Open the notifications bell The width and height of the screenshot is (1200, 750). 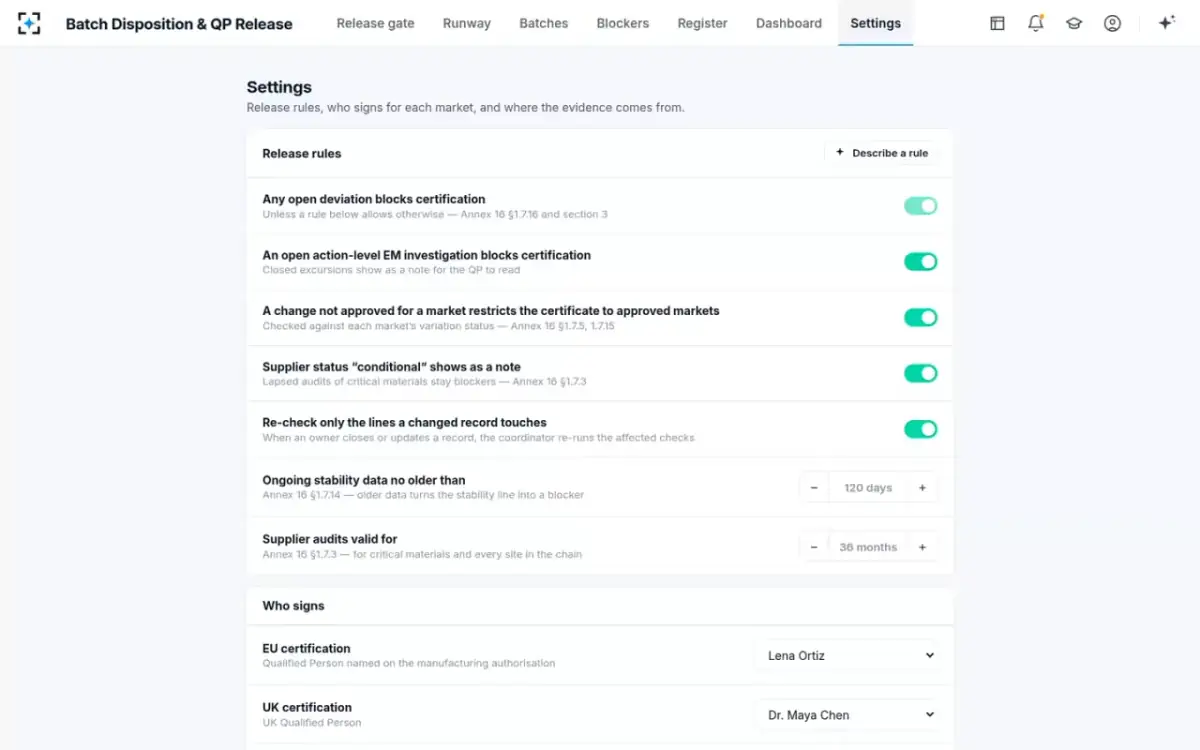[1036, 23]
